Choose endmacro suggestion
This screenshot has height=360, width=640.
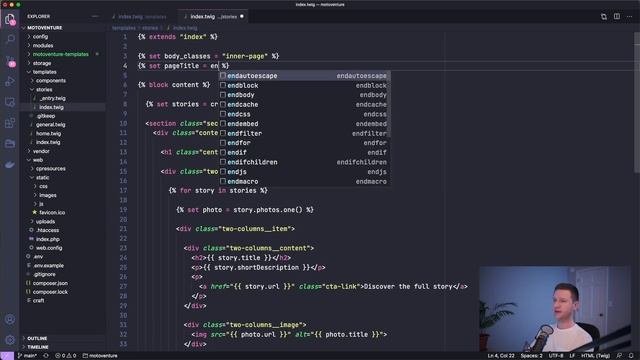click(x=304, y=182)
